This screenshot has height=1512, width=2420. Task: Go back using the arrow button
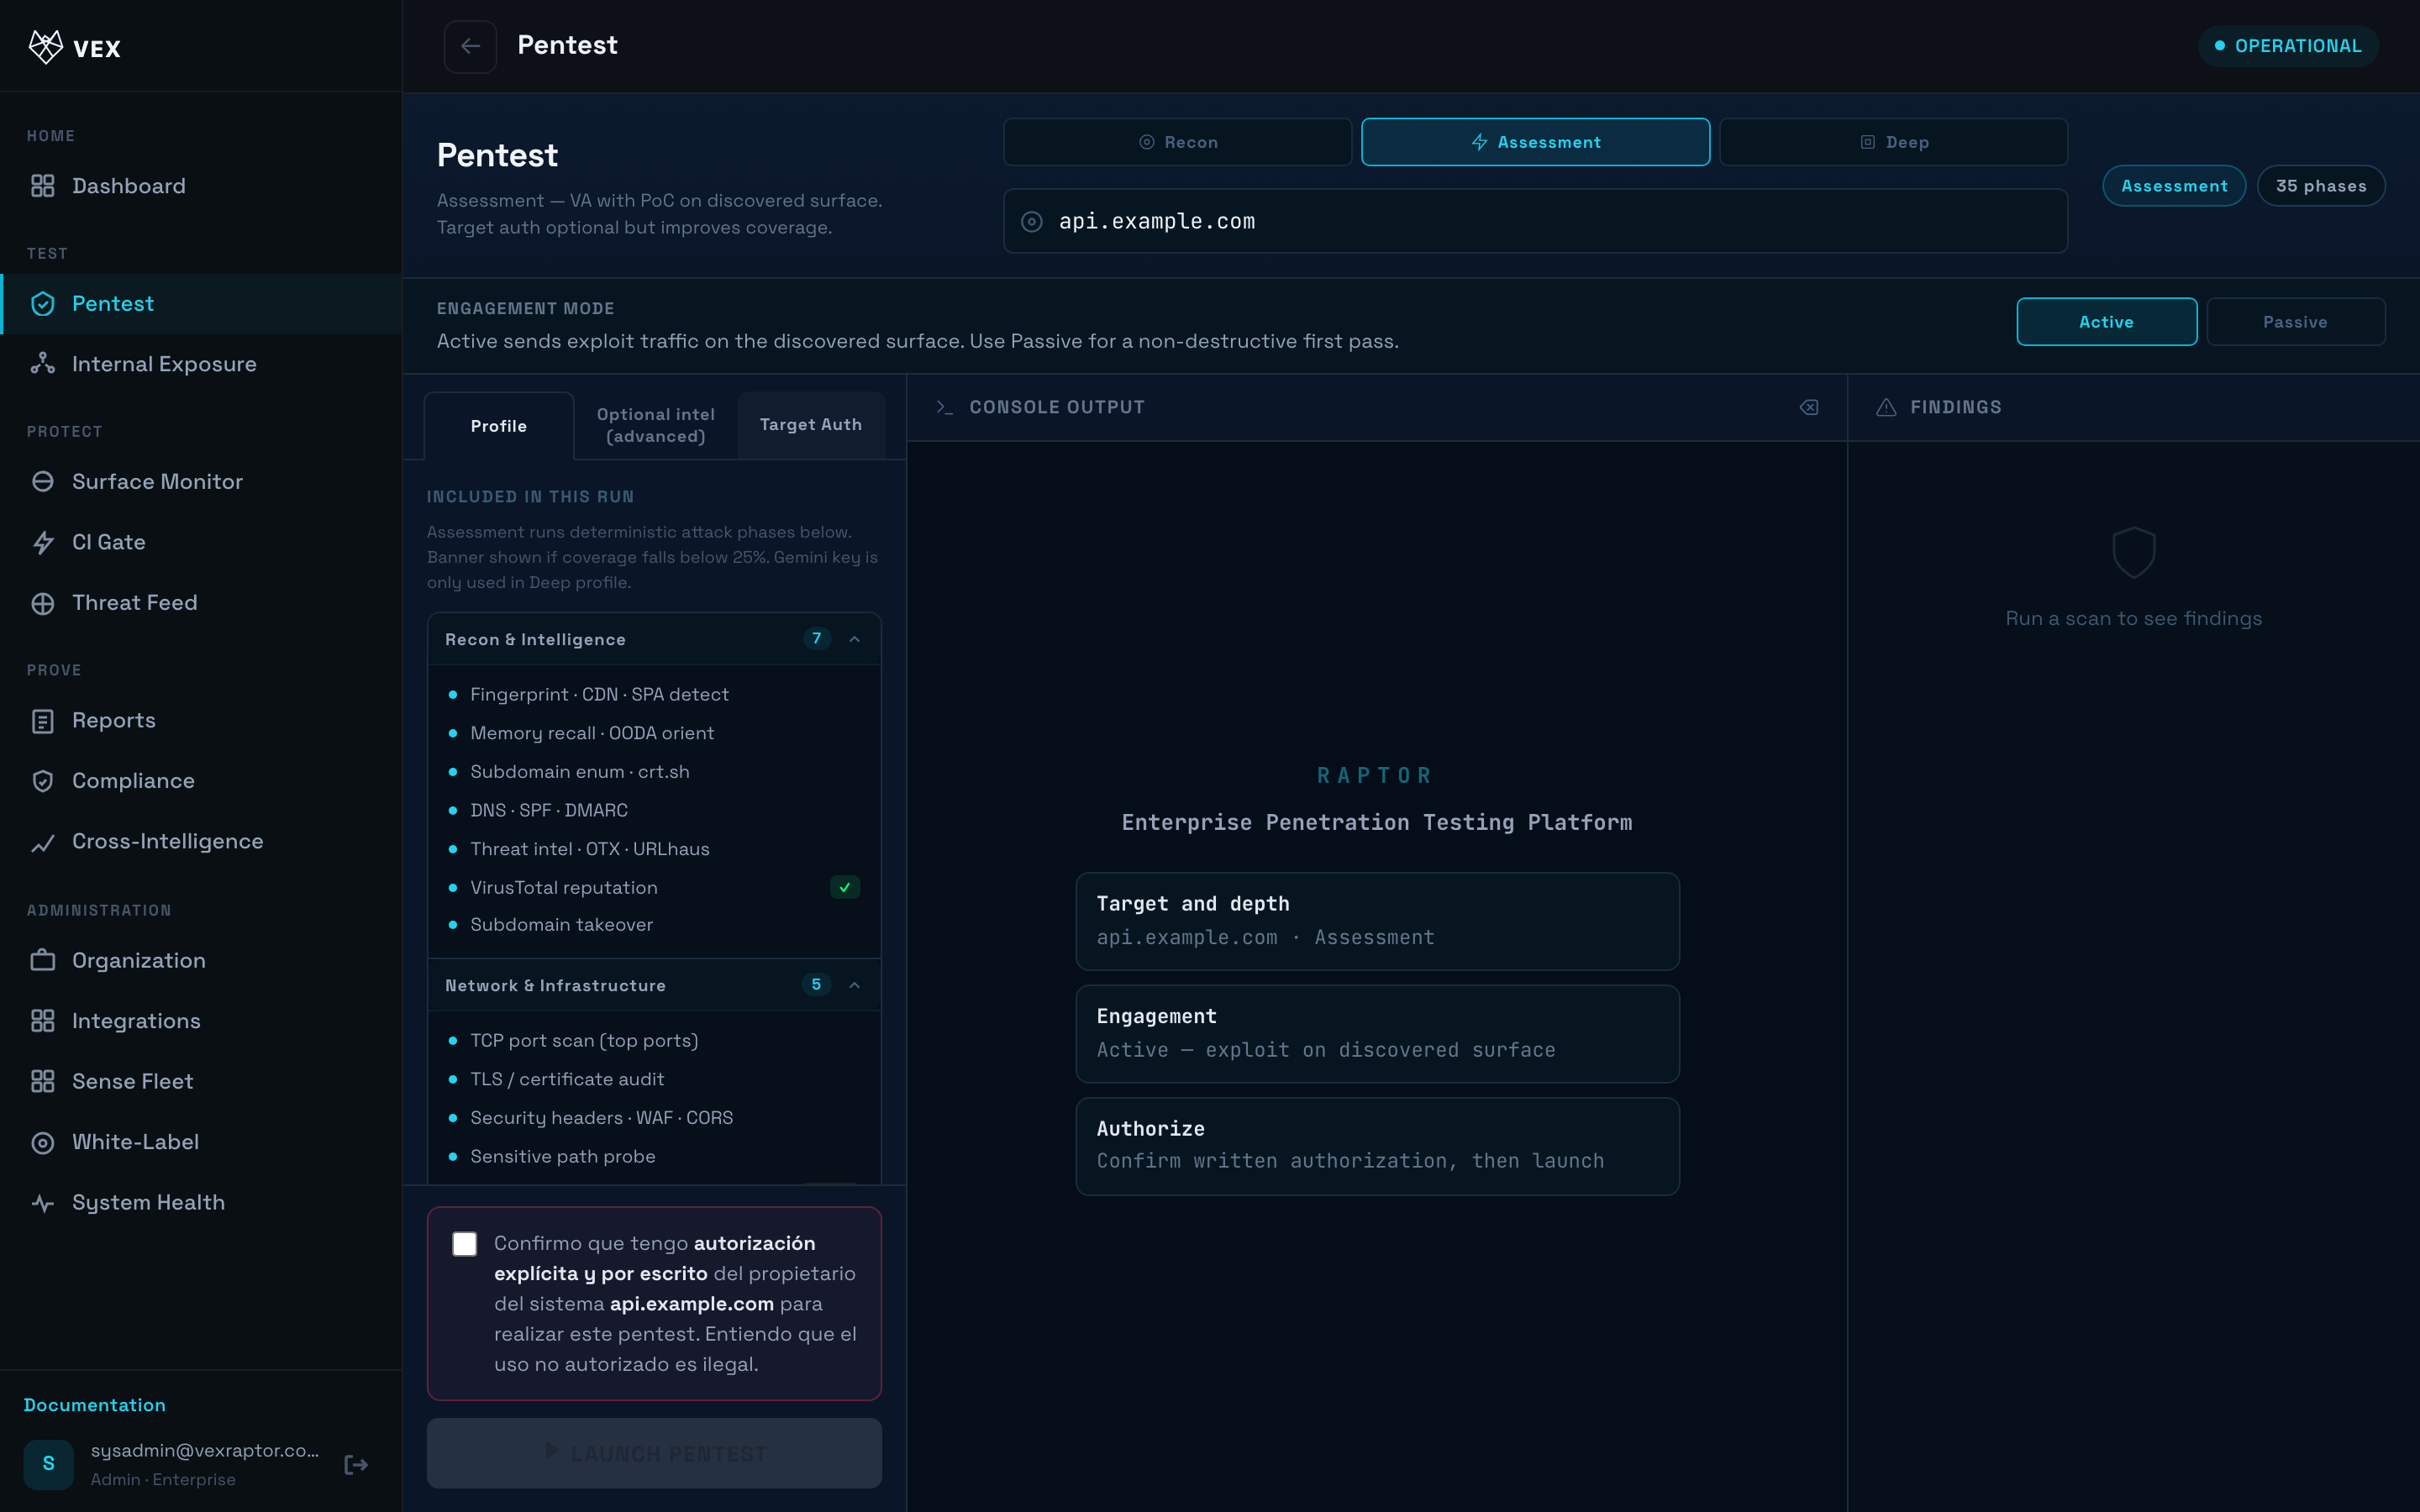point(470,46)
